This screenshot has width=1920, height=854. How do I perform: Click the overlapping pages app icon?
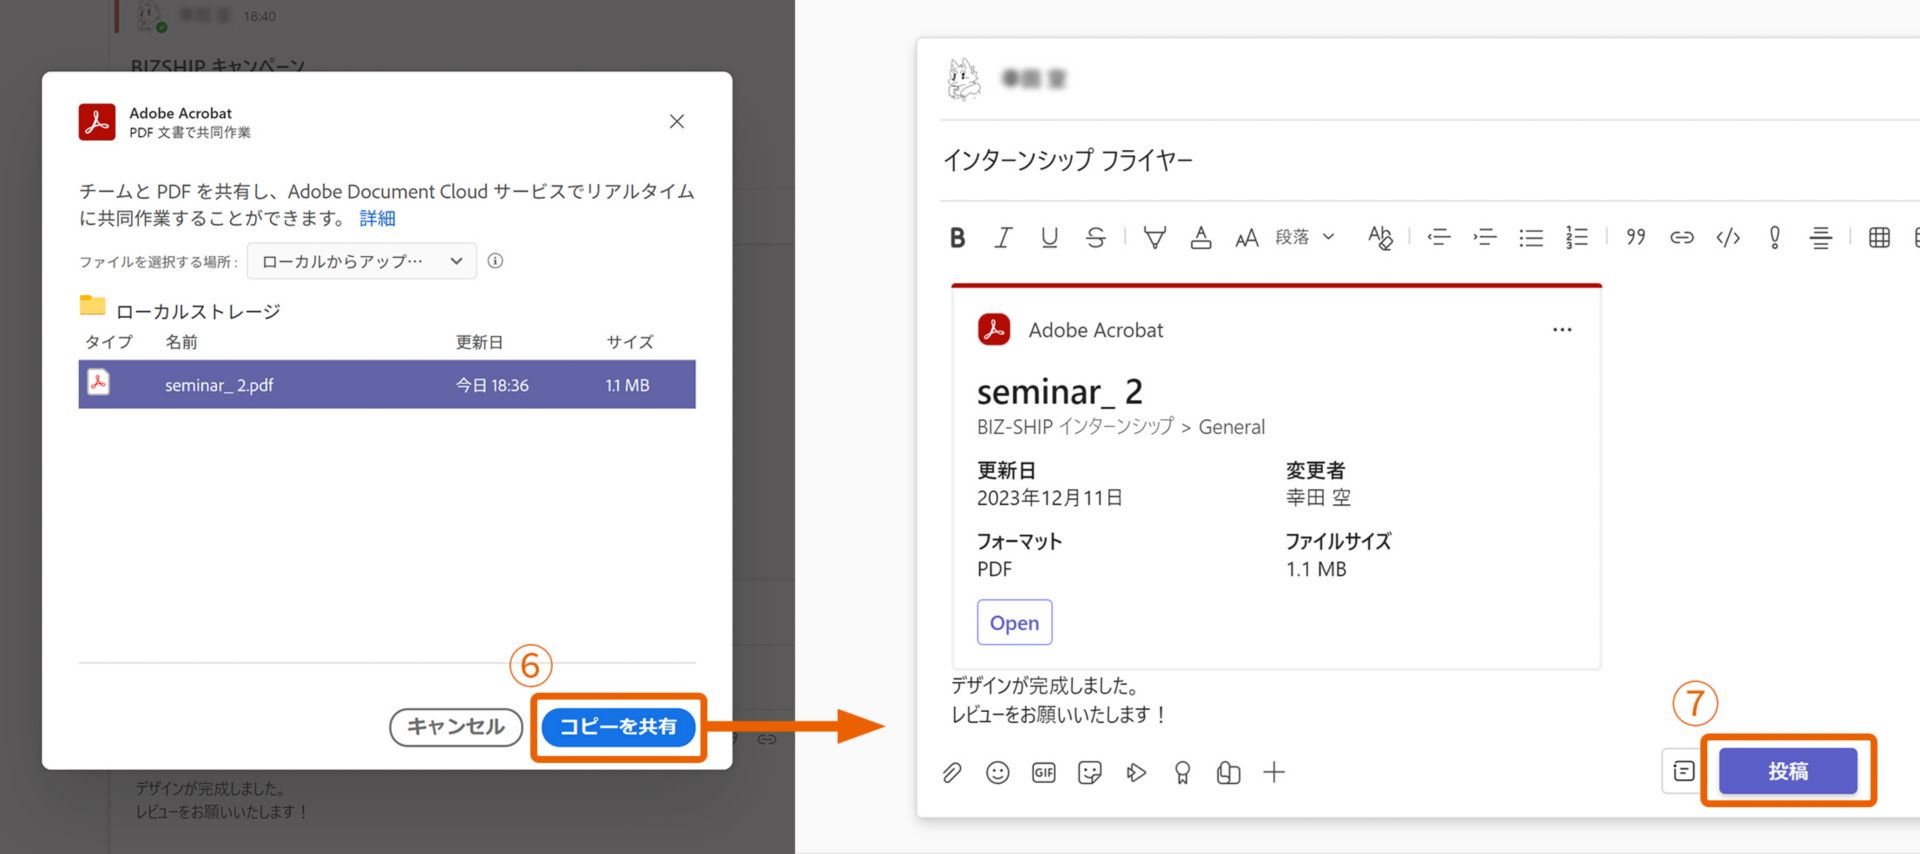pyautogui.click(x=1228, y=772)
